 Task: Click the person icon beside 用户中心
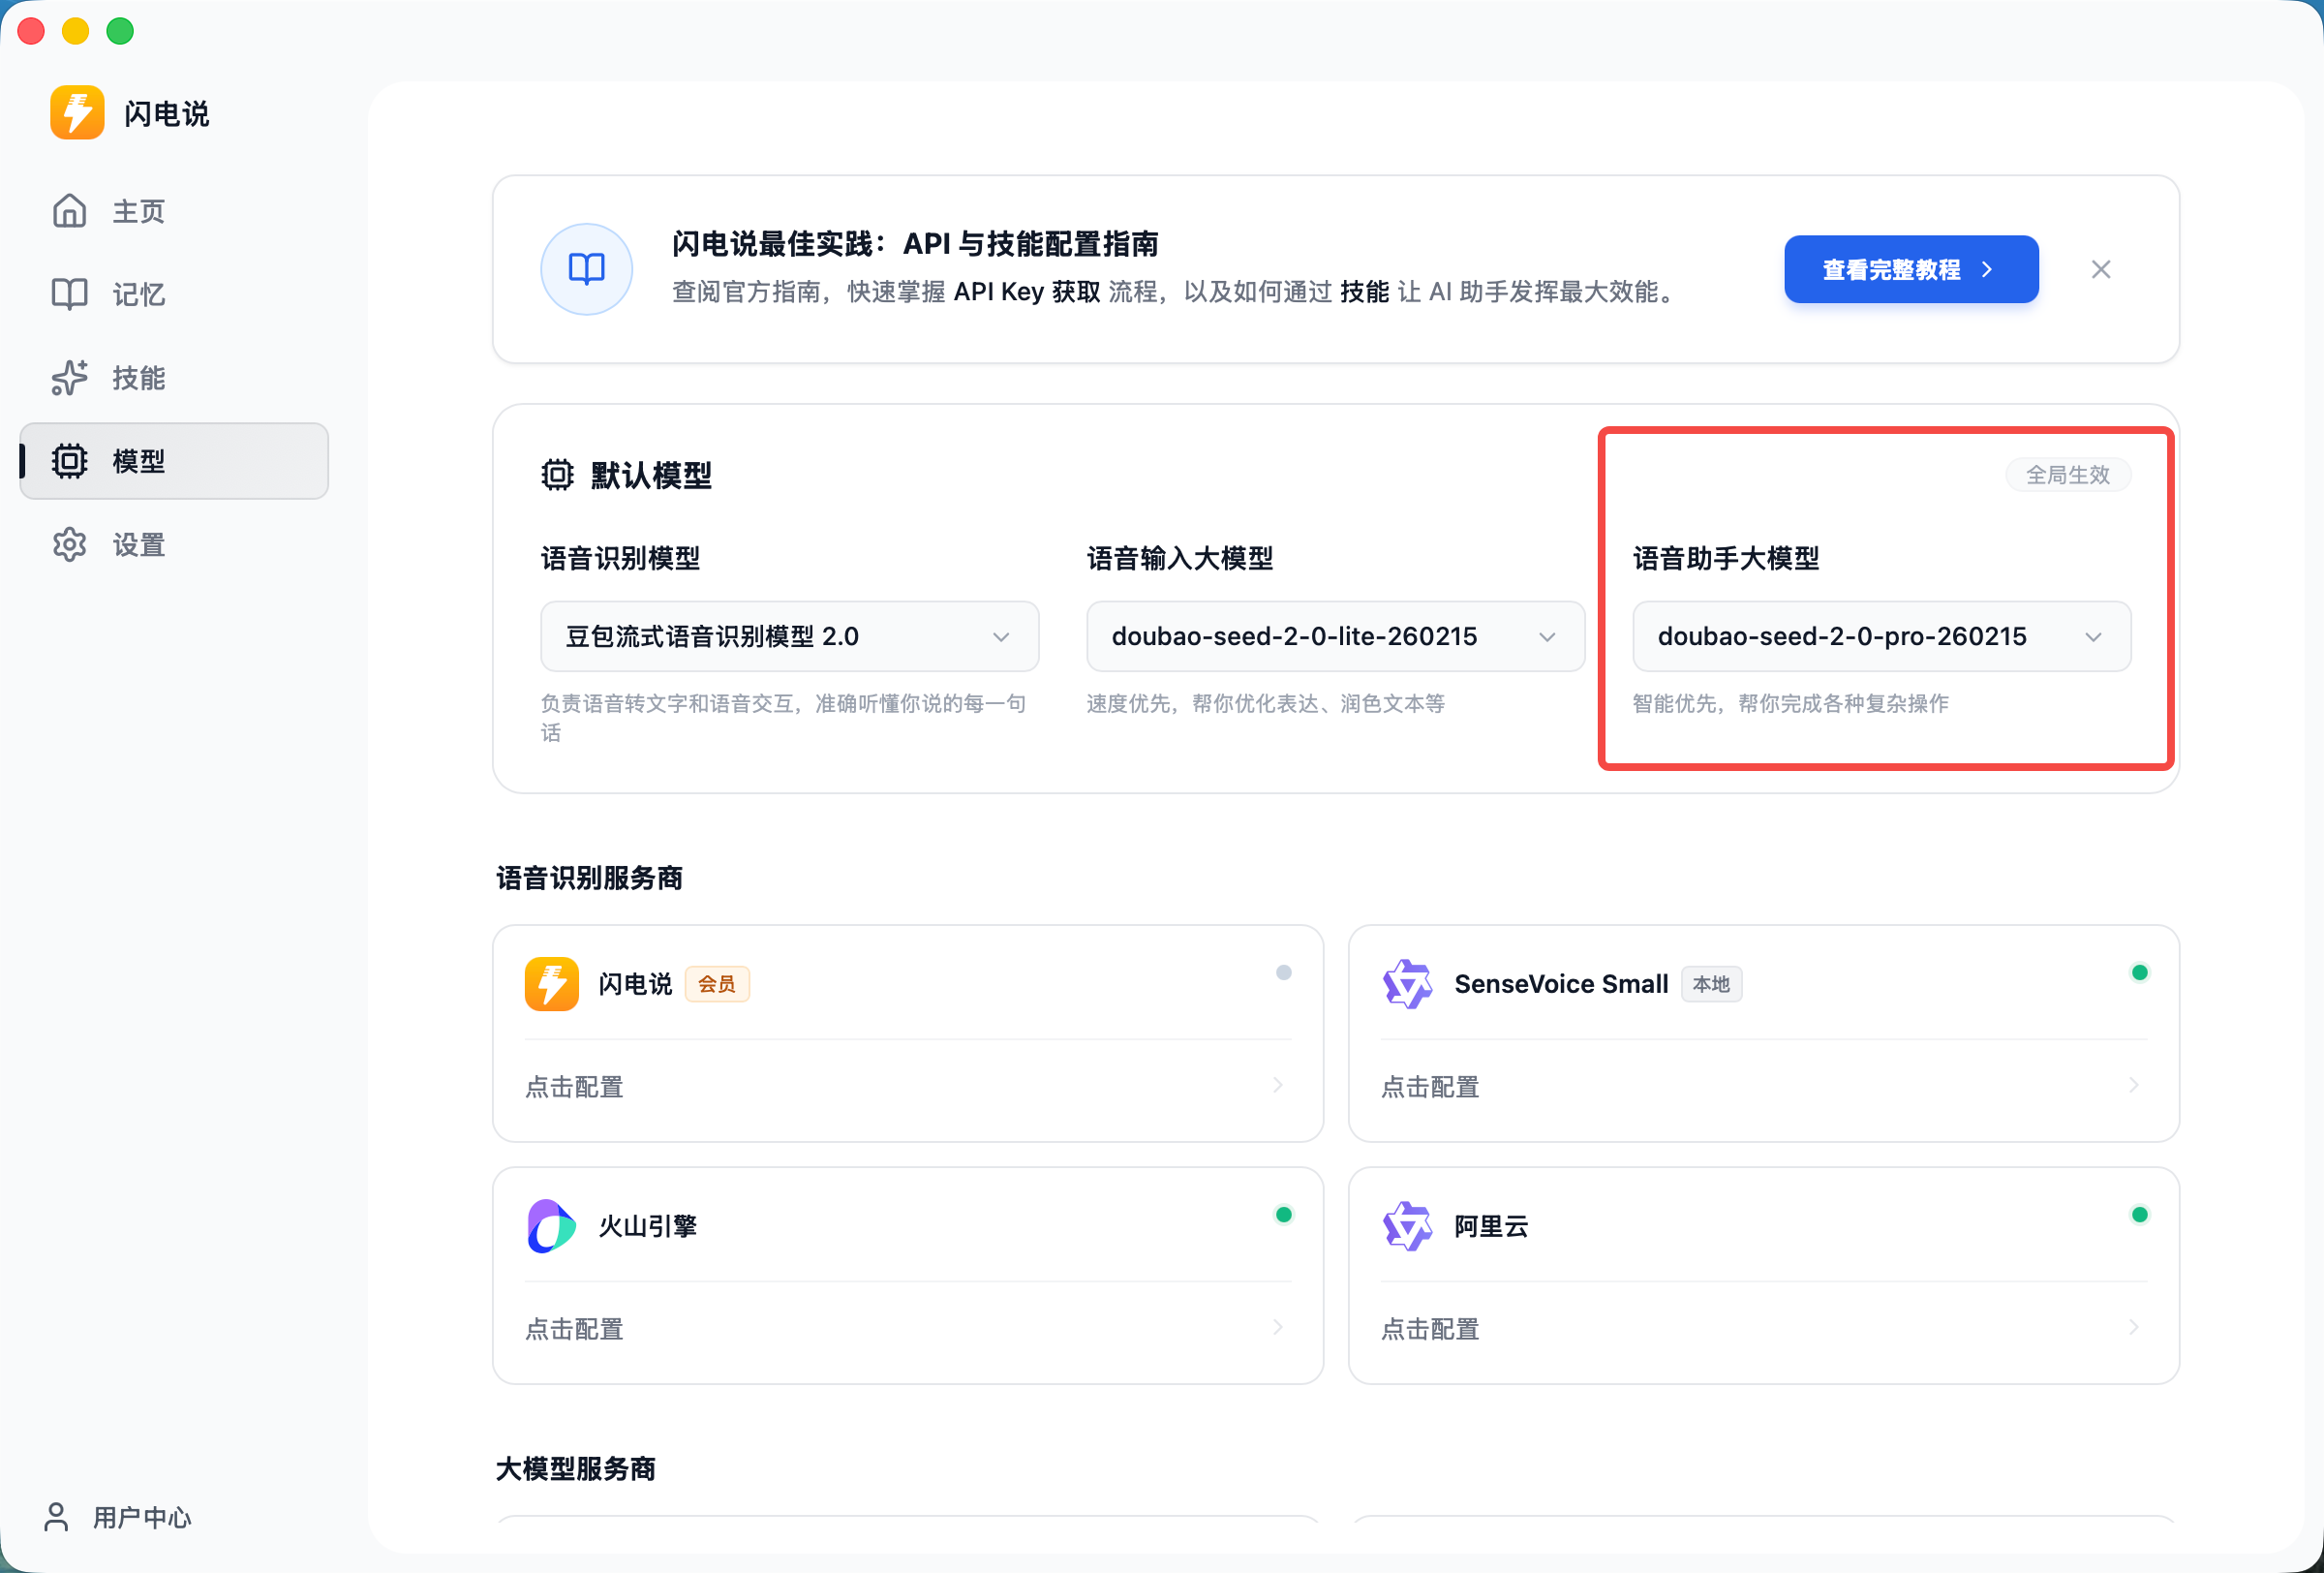tap(57, 1517)
